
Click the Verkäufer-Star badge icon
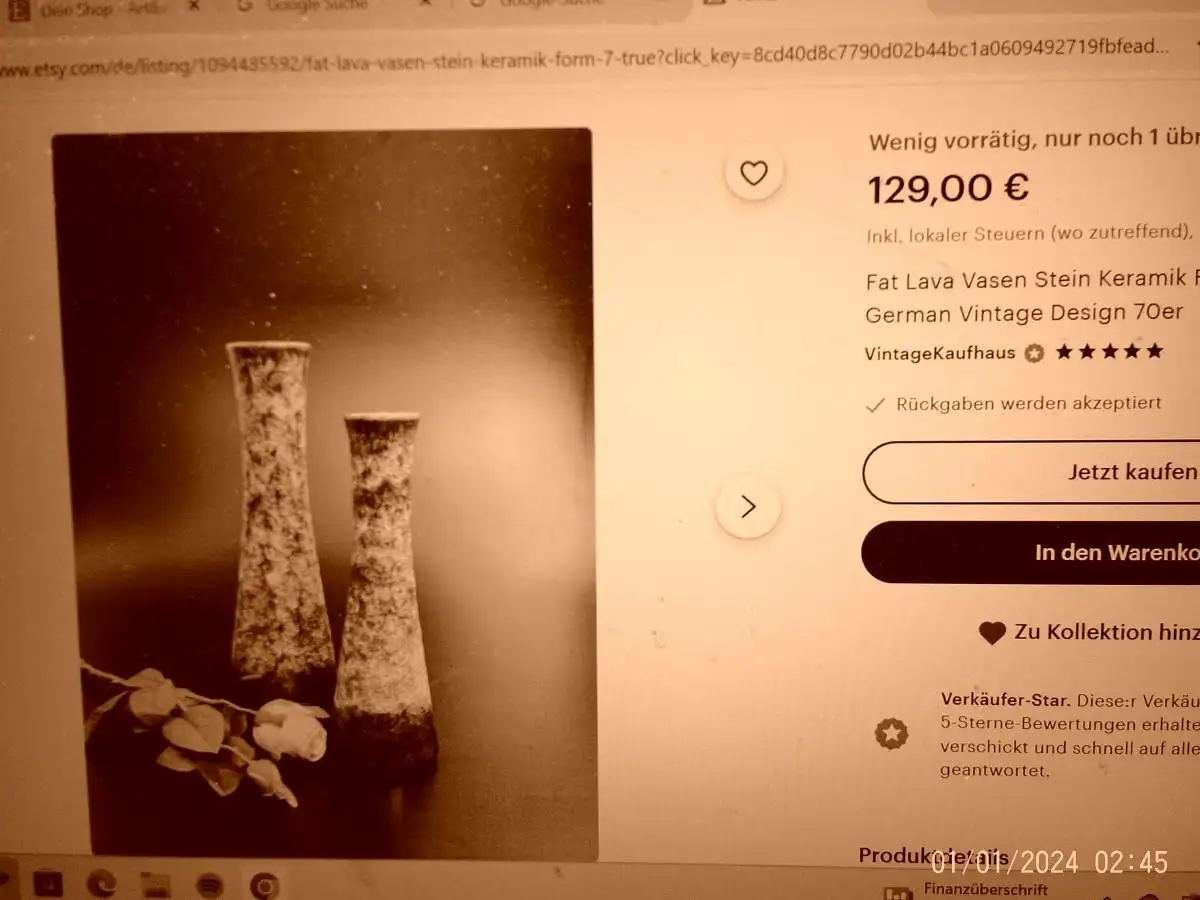pyautogui.click(x=891, y=734)
